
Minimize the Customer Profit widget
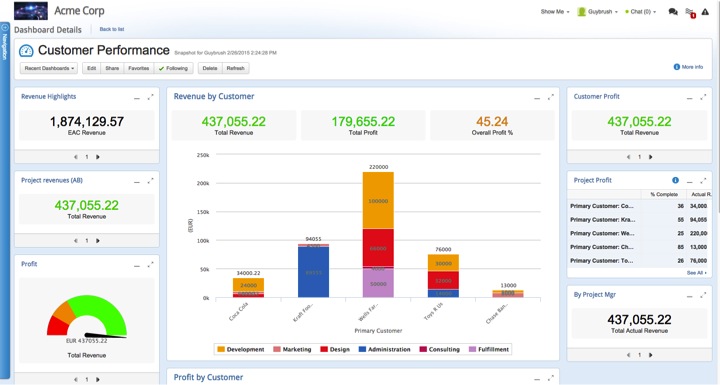point(690,98)
